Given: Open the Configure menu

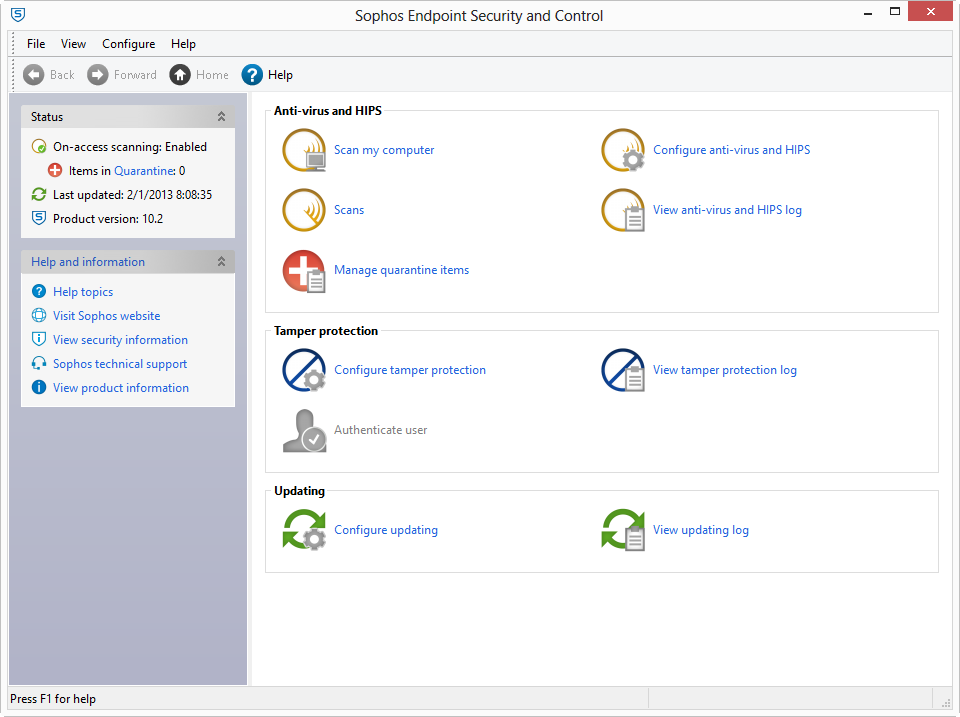Looking at the screenshot, I should [128, 44].
